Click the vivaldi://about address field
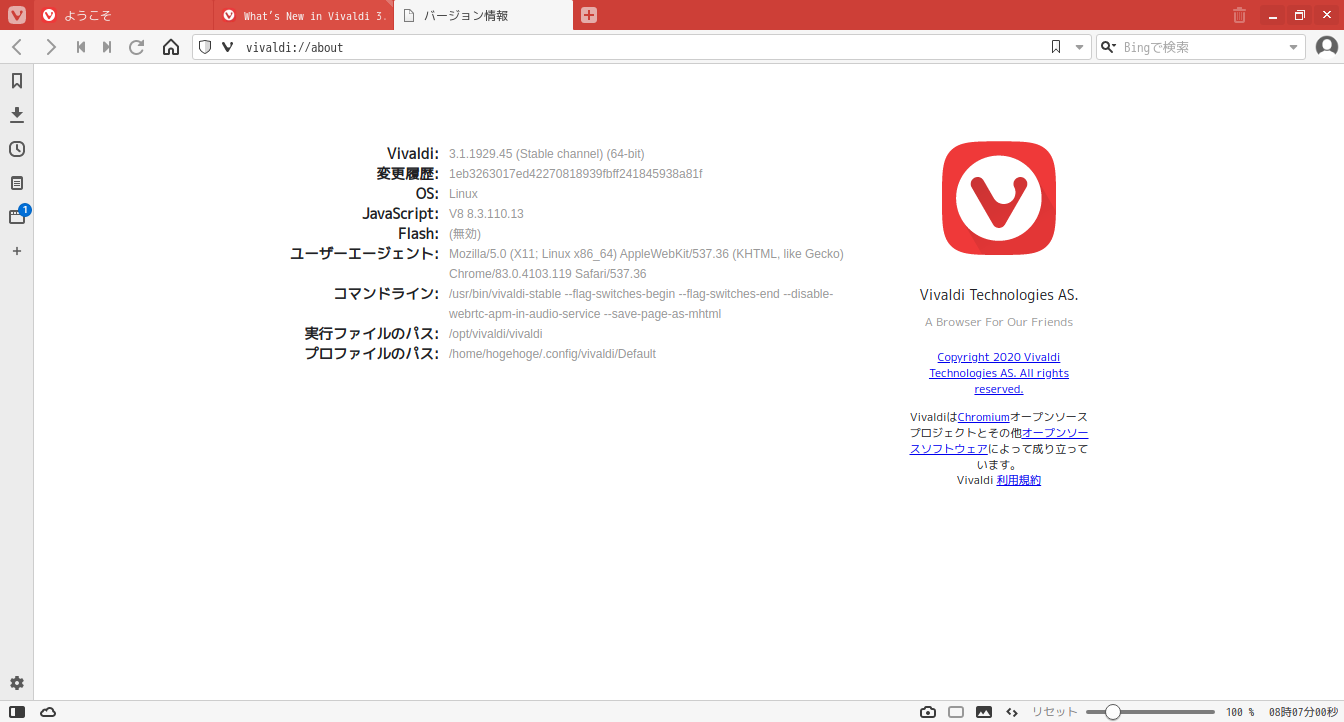 640,47
